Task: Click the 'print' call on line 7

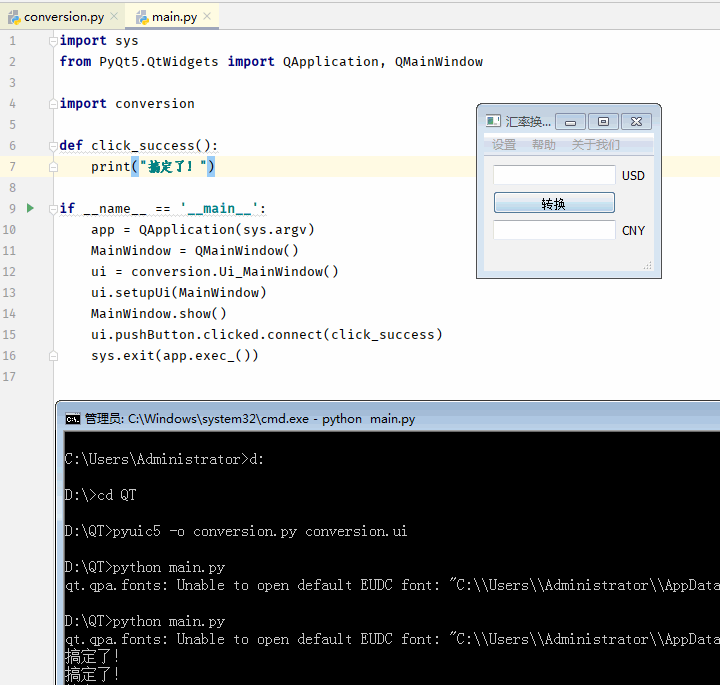Action: [x=111, y=167]
